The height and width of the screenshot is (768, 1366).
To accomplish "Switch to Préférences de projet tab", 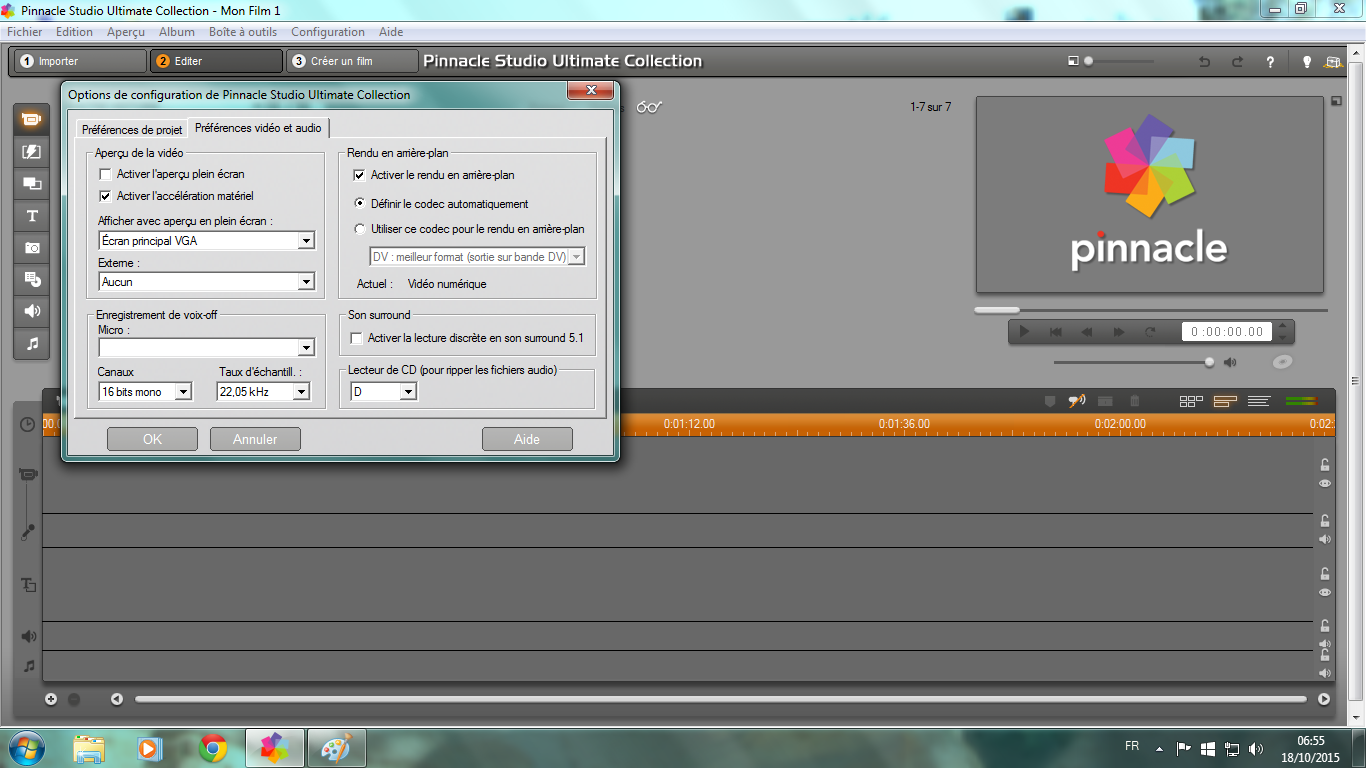I will 132,130.
